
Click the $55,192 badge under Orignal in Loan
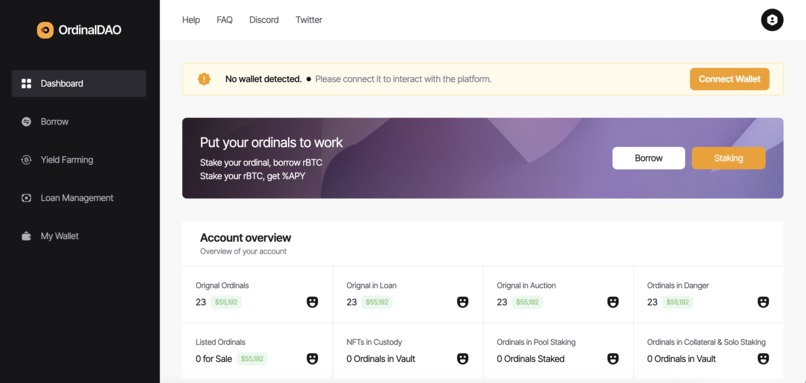tap(377, 302)
